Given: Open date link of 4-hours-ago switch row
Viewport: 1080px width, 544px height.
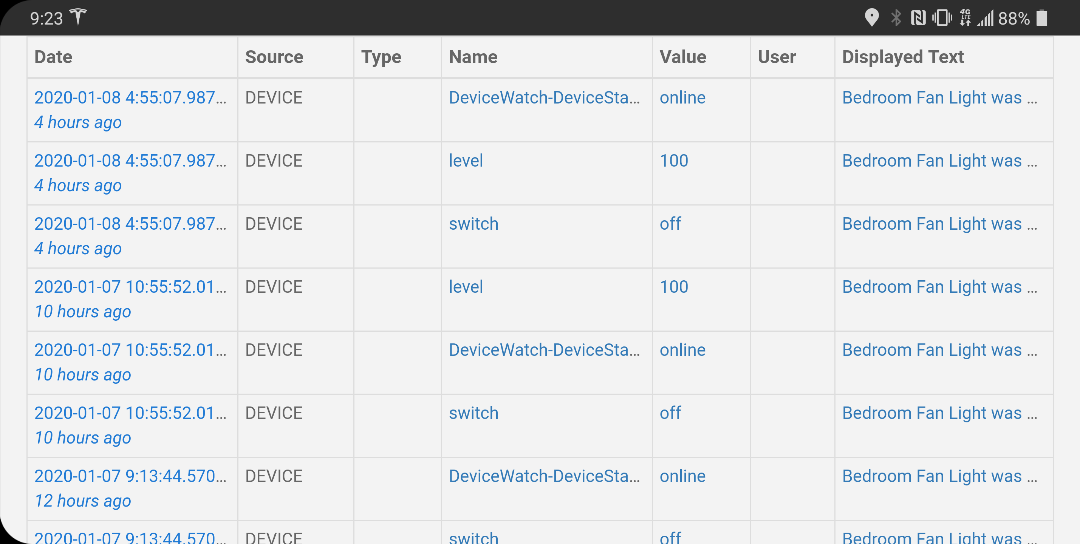Looking at the screenshot, I should pyautogui.click(x=130, y=224).
